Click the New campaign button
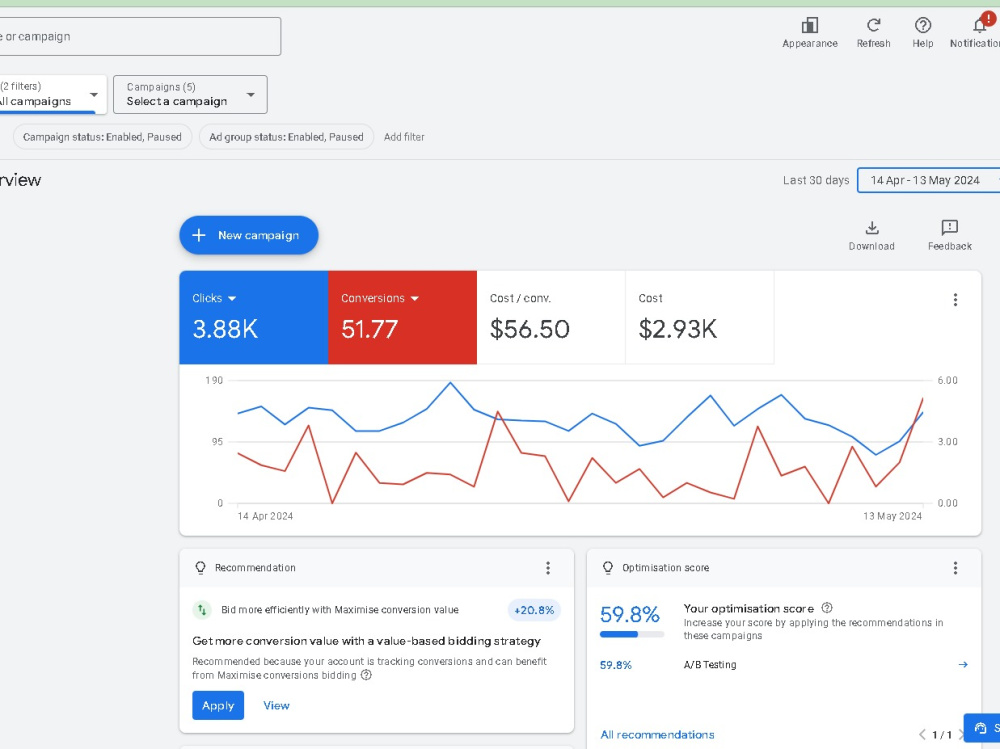This screenshot has height=749, width=1000. 249,235
